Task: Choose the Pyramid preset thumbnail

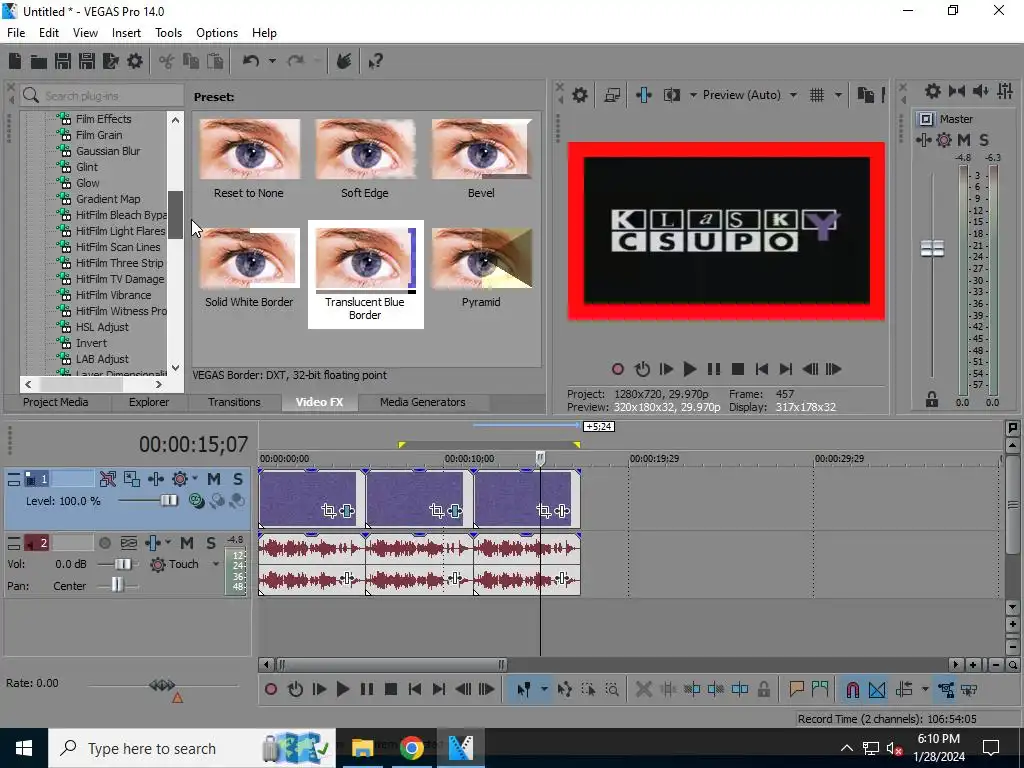Action: [x=481, y=259]
